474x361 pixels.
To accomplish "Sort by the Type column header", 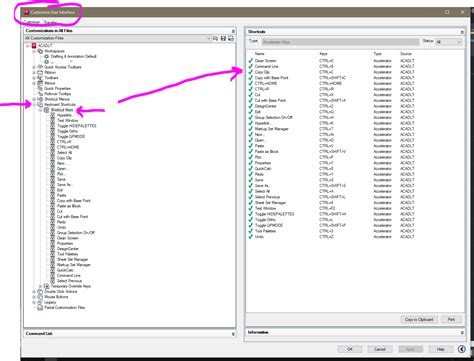I will 377,54.
